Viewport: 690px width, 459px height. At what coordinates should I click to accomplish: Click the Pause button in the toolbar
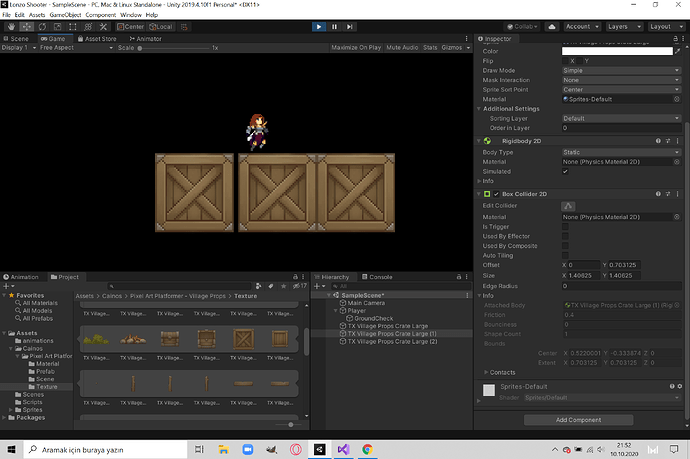(x=333, y=27)
